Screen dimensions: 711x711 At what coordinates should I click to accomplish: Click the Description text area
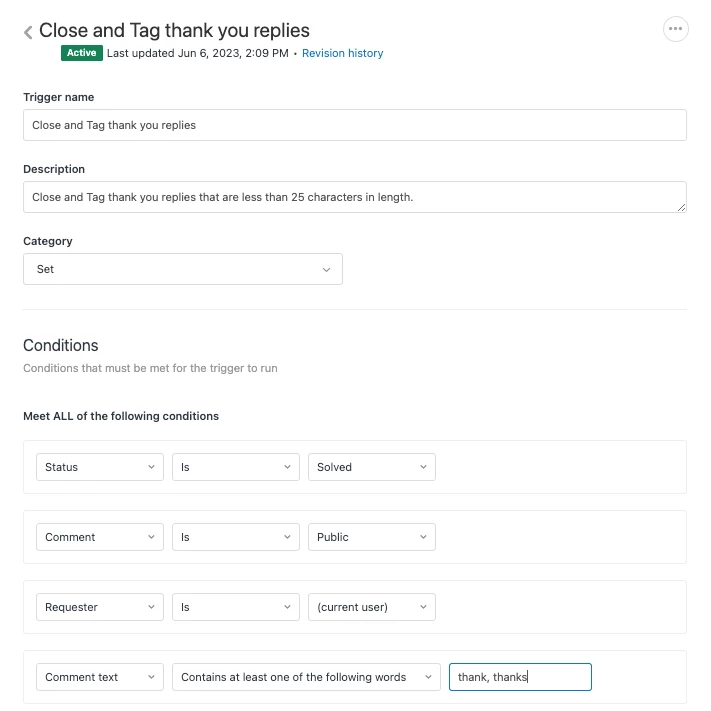point(354,197)
